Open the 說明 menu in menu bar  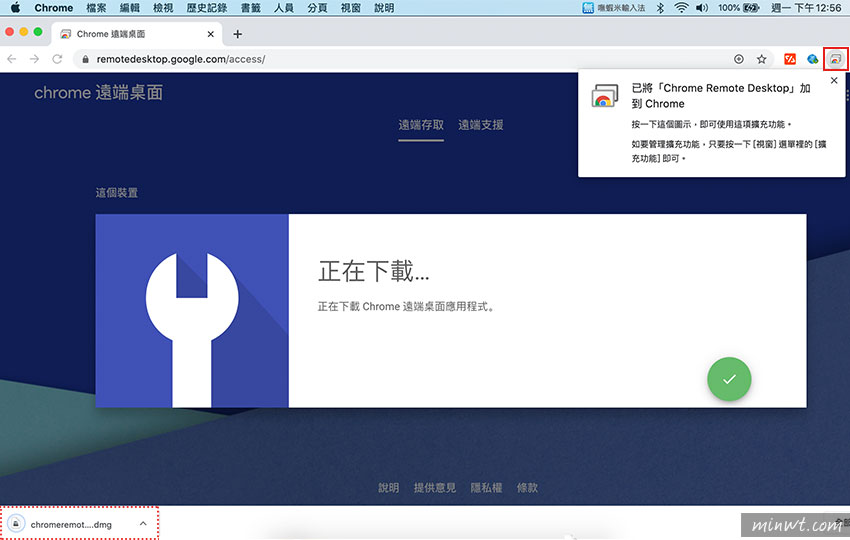coord(384,8)
